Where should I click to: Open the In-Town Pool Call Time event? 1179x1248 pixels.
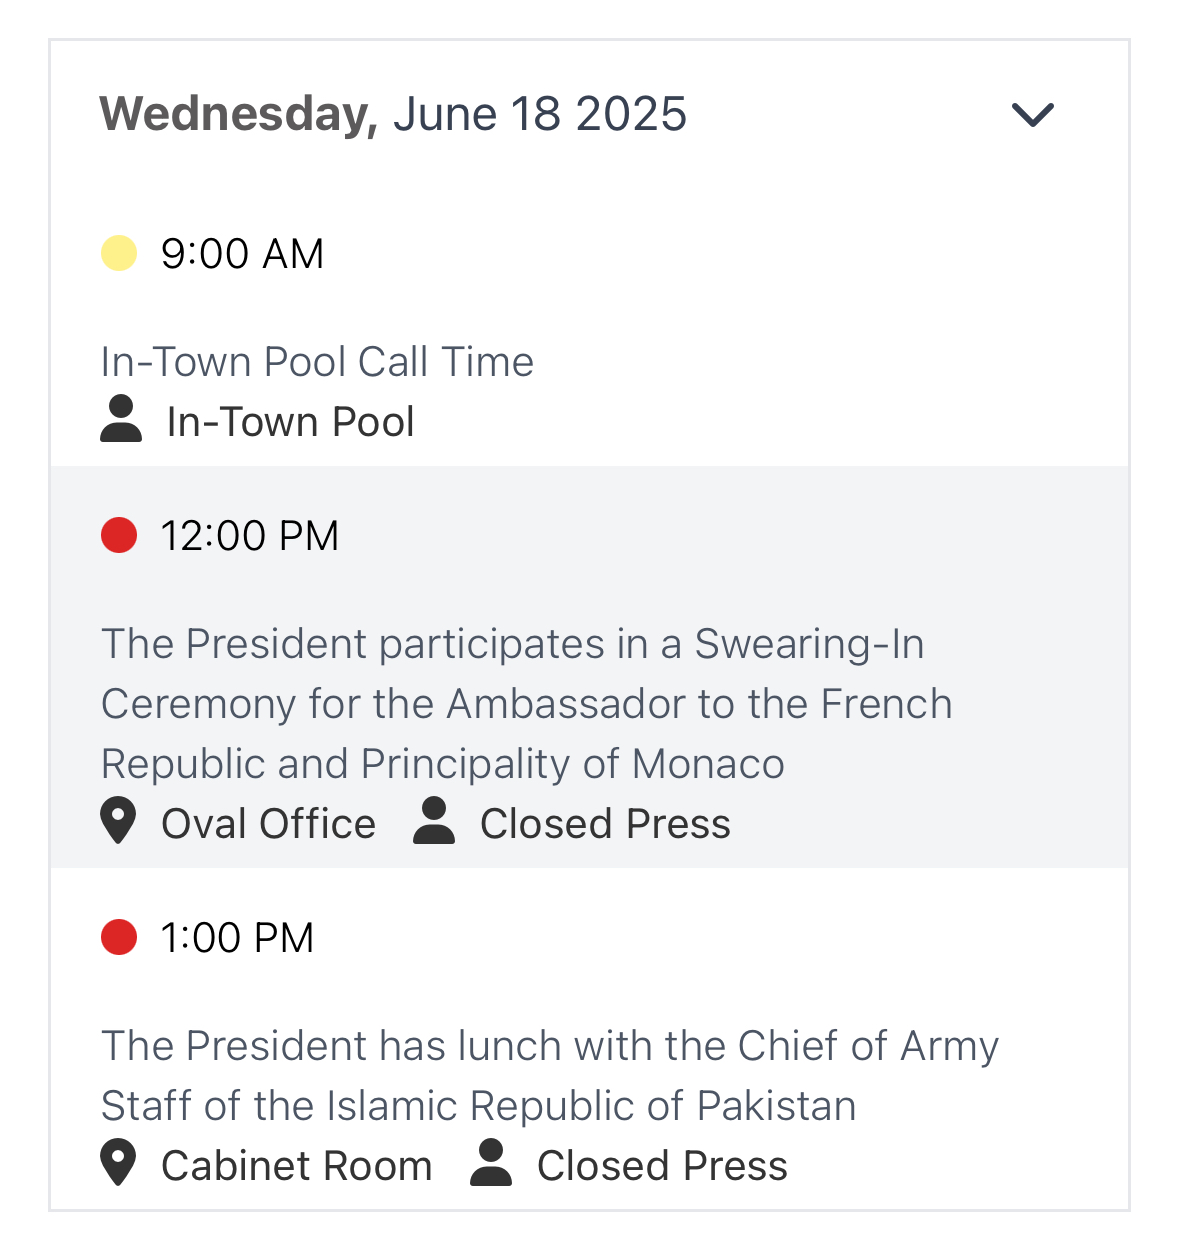[317, 361]
